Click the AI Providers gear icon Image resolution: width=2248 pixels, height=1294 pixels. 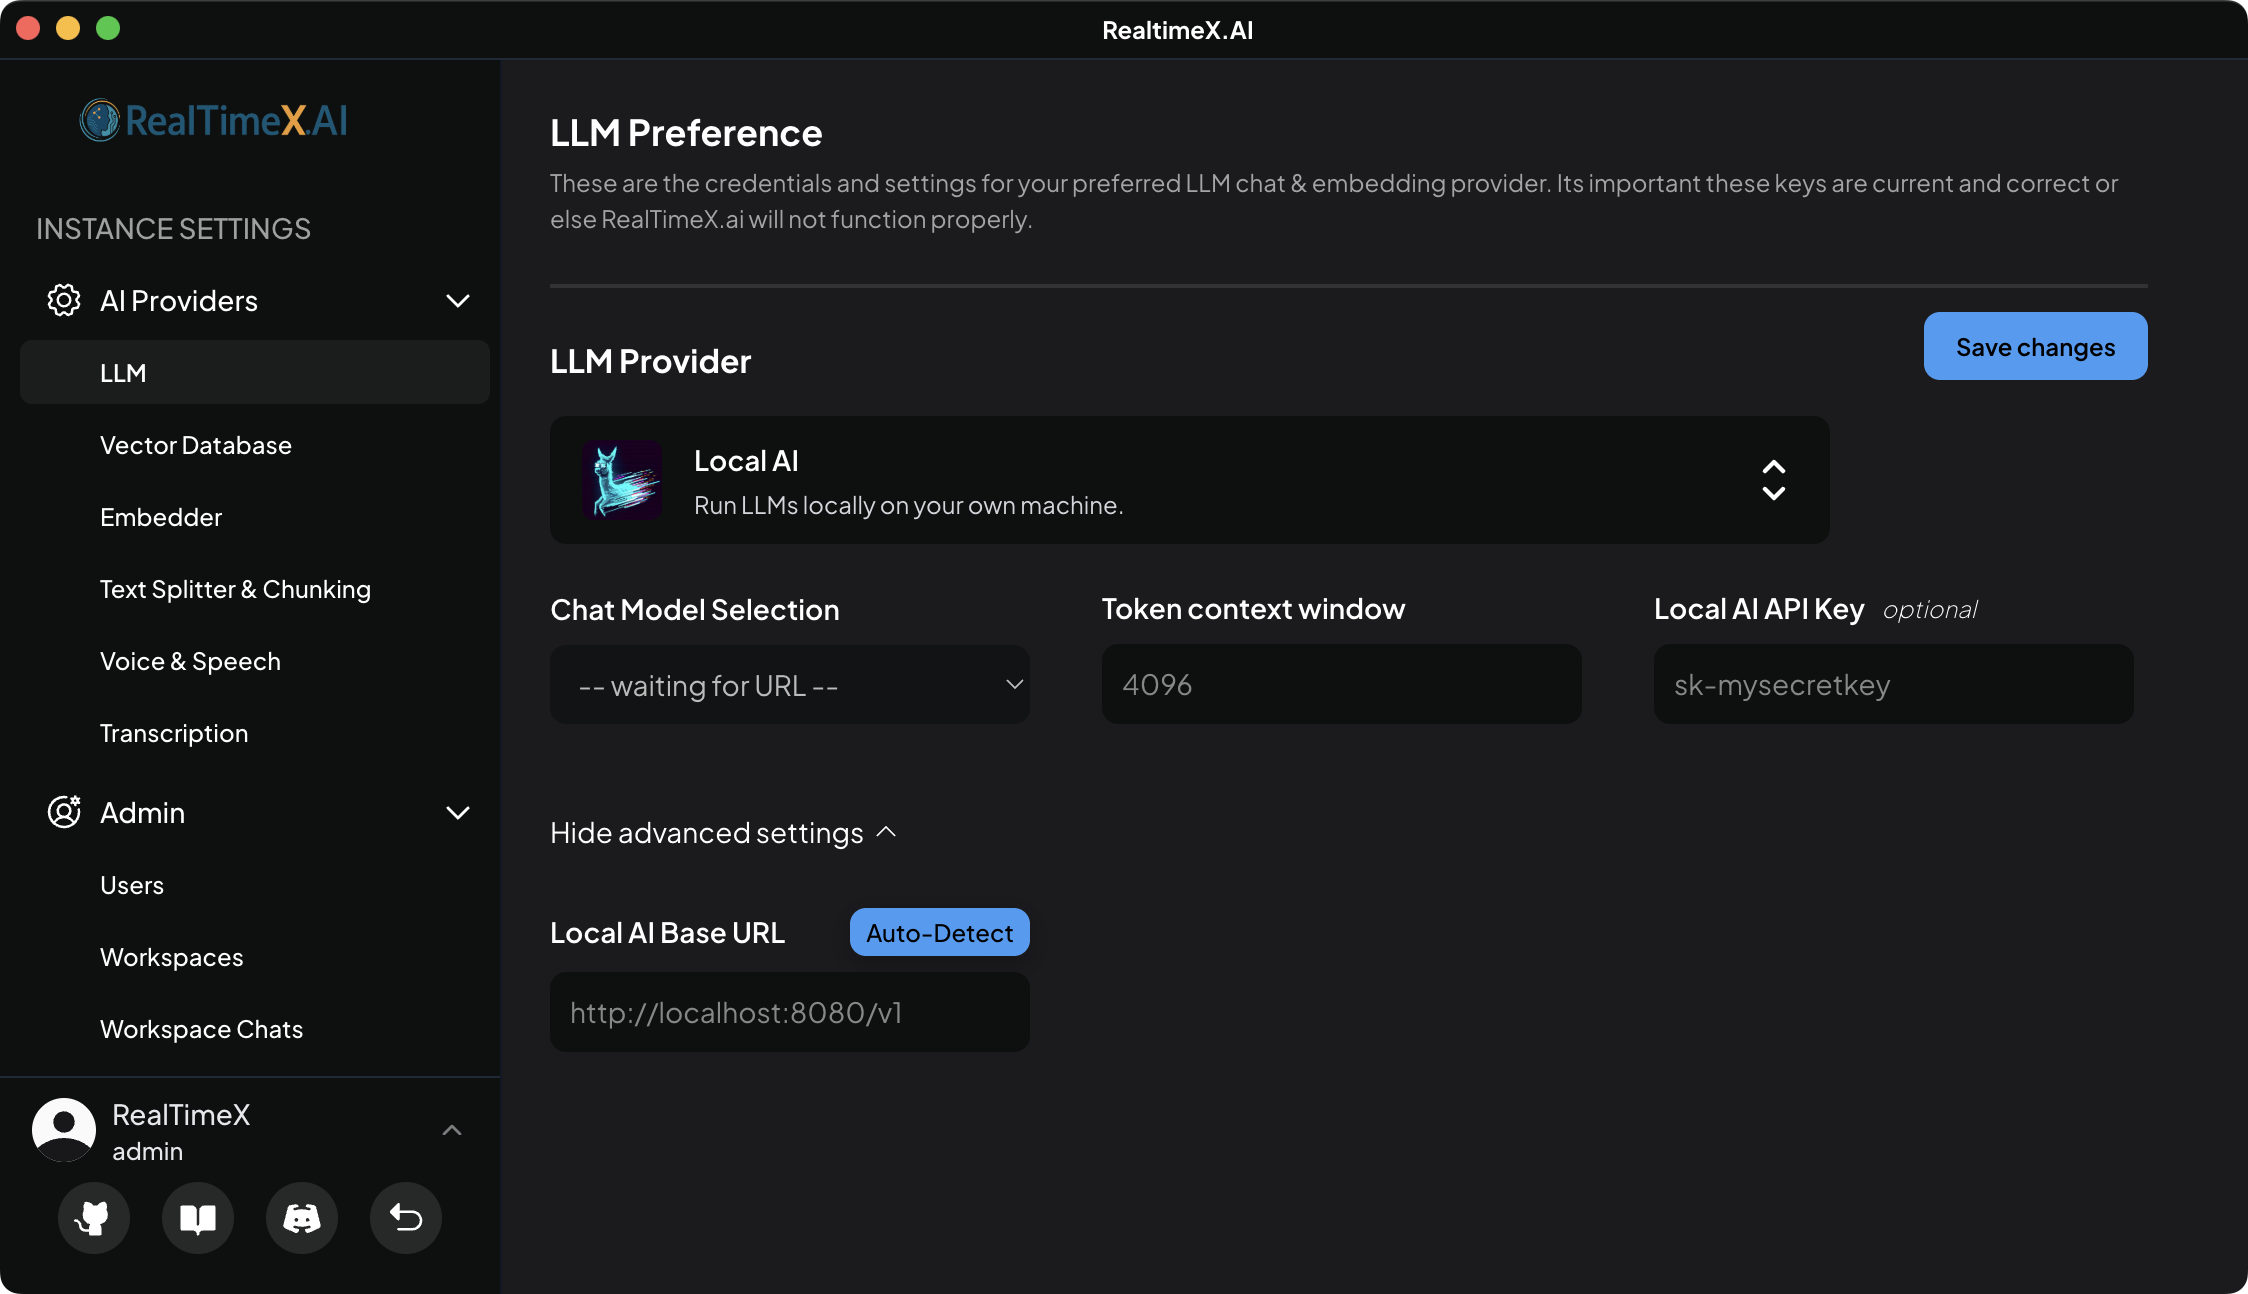63,300
